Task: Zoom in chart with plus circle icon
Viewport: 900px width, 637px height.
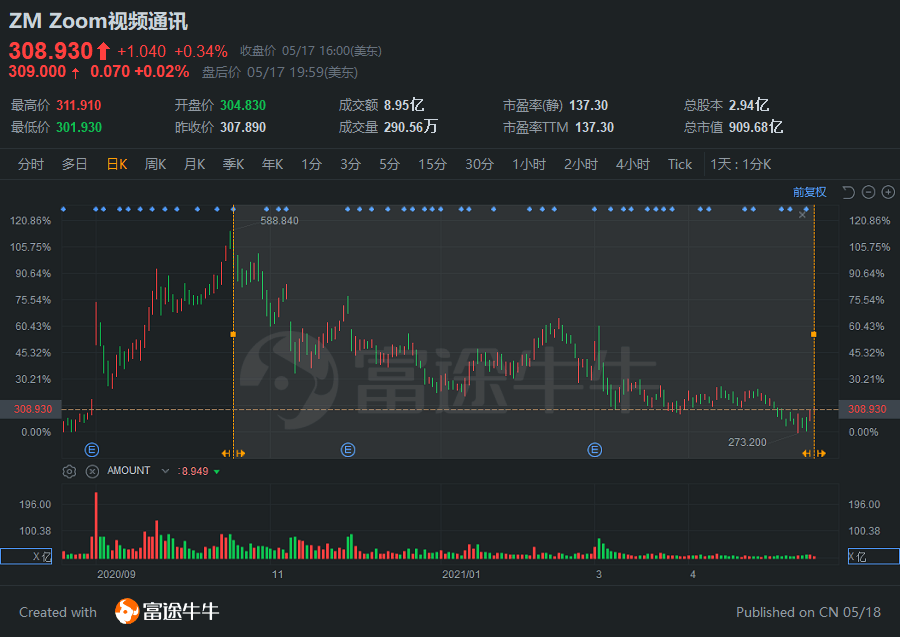Action: (888, 192)
